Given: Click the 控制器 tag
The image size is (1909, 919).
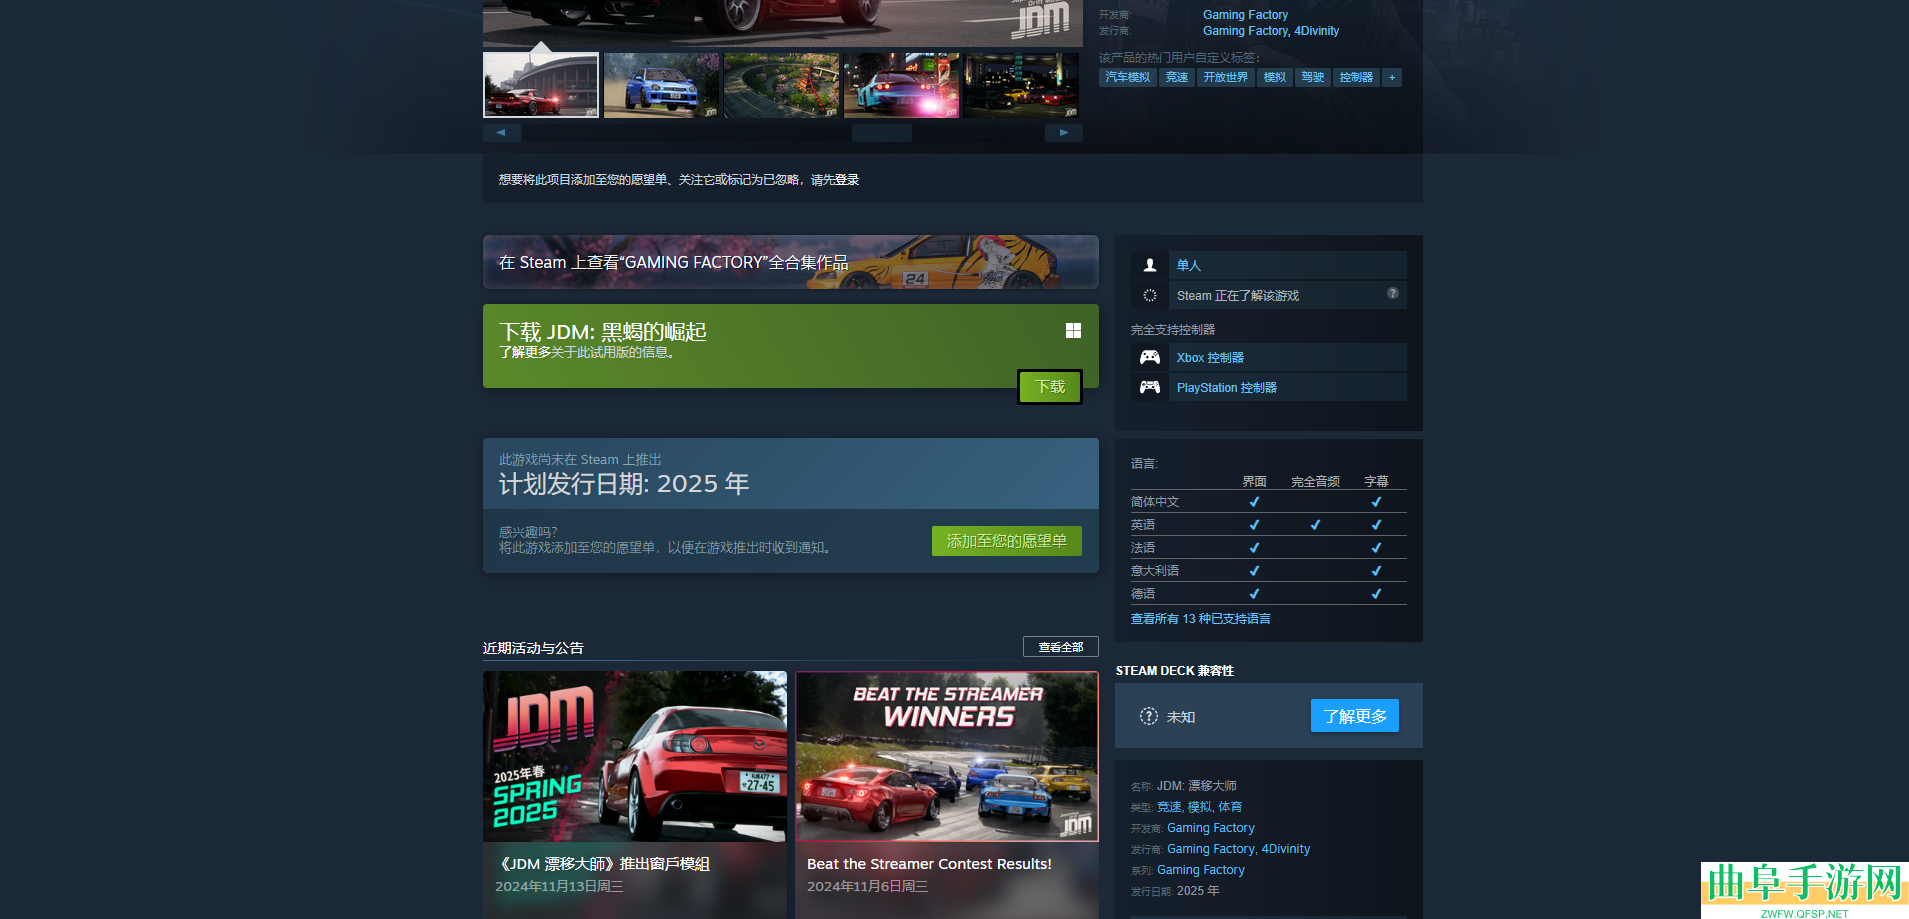Looking at the screenshot, I should [x=1356, y=77].
